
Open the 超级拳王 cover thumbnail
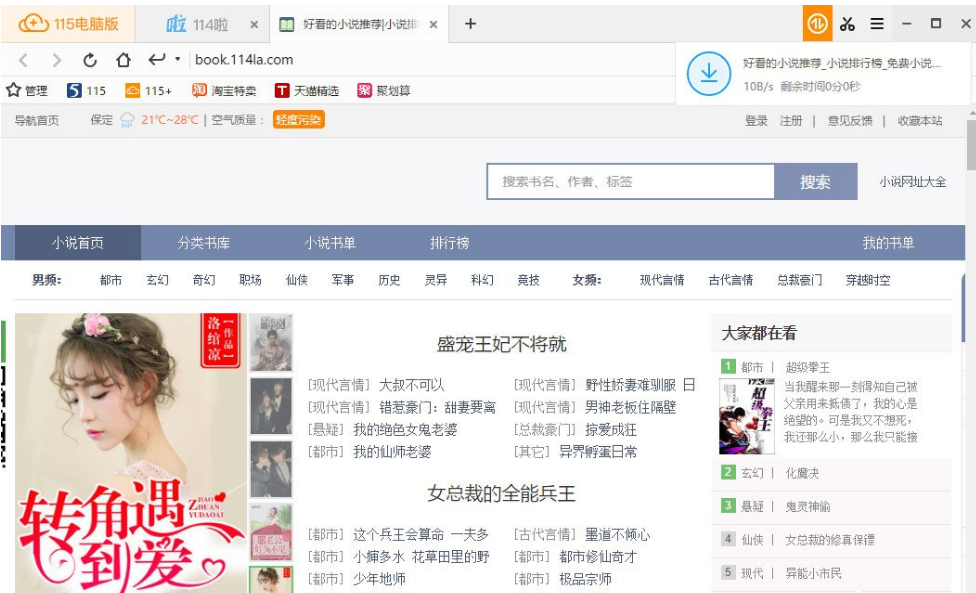(746, 416)
